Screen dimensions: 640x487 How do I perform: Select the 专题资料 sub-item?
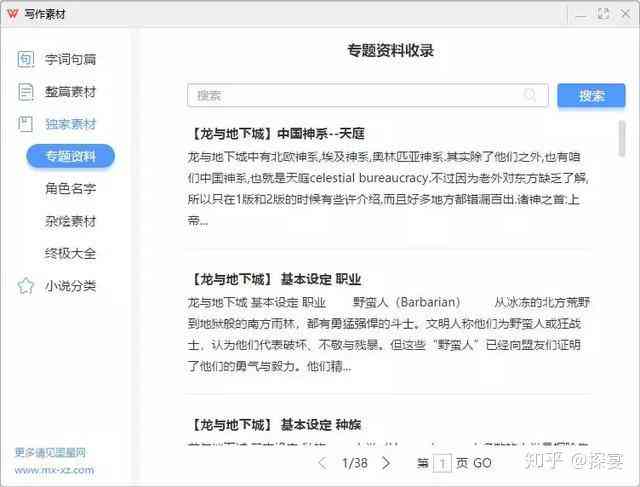(x=71, y=156)
